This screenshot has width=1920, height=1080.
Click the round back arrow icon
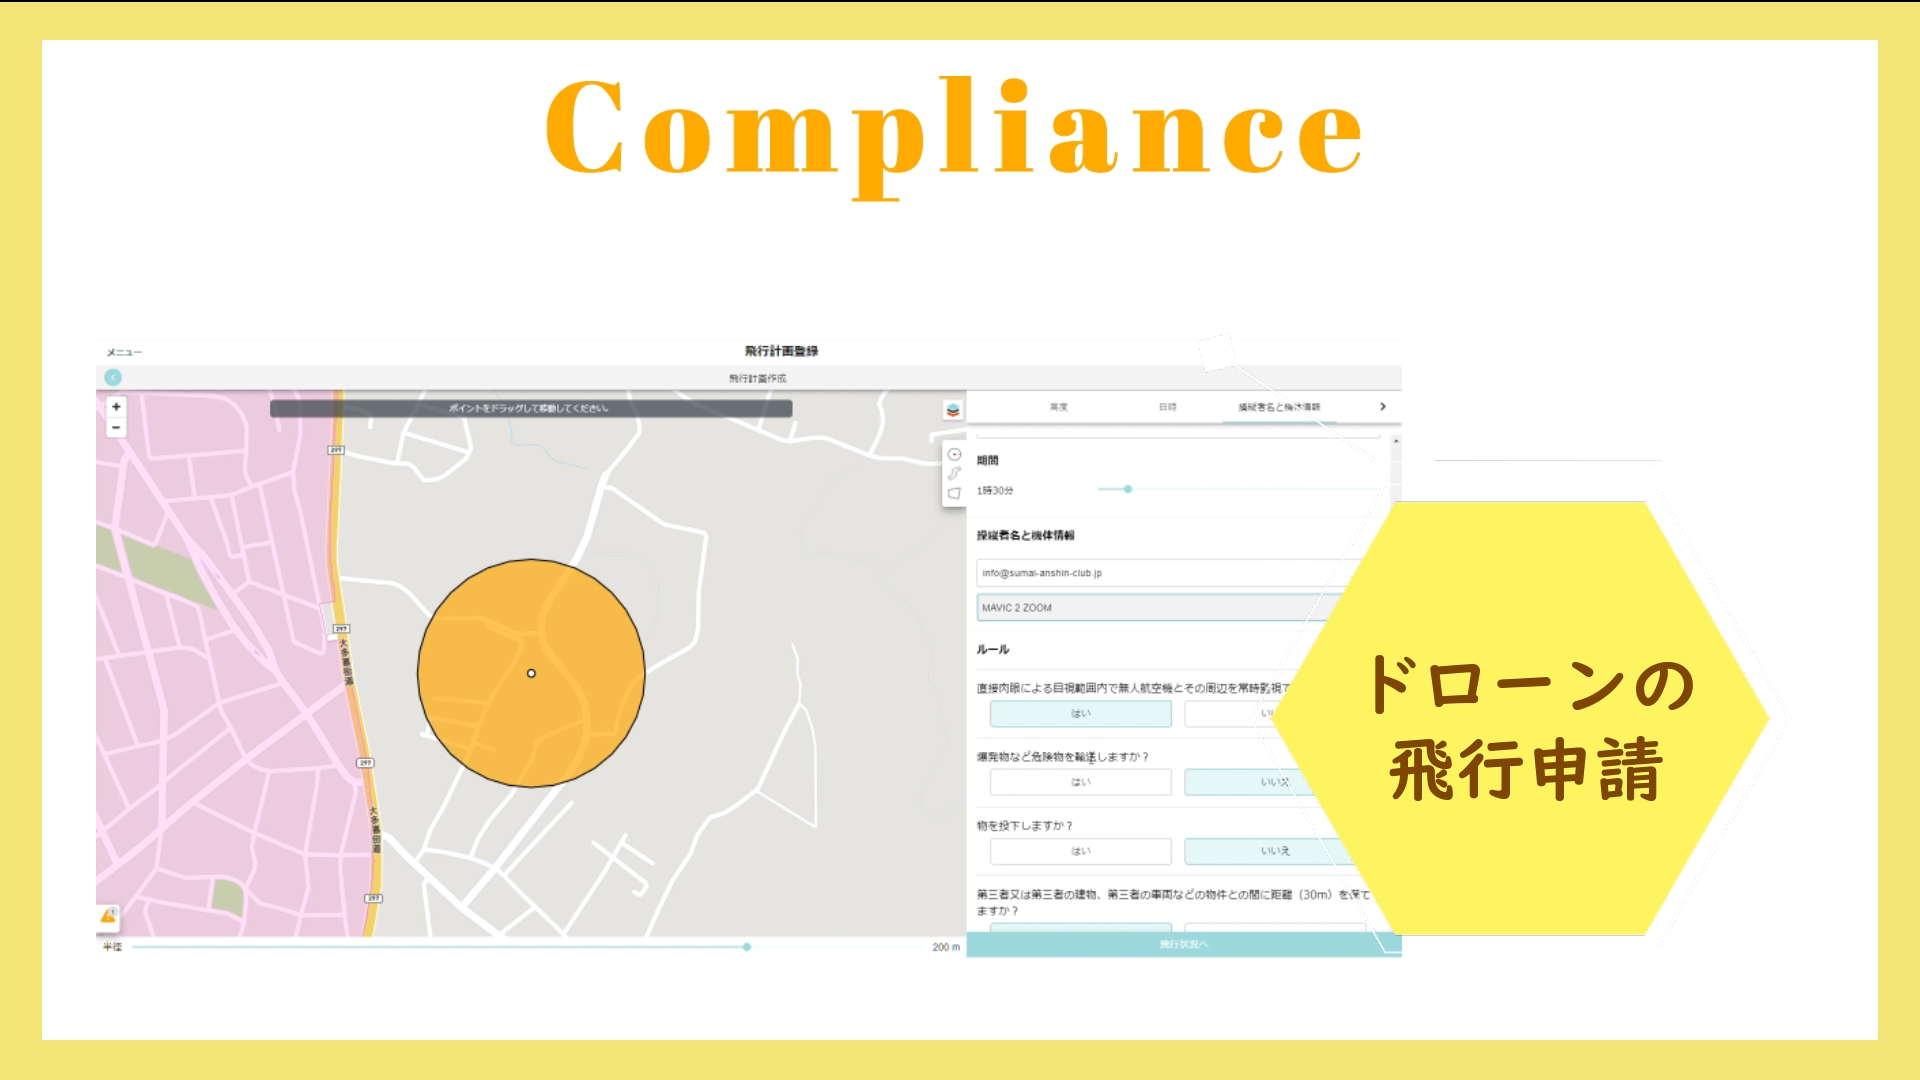click(x=113, y=378)
